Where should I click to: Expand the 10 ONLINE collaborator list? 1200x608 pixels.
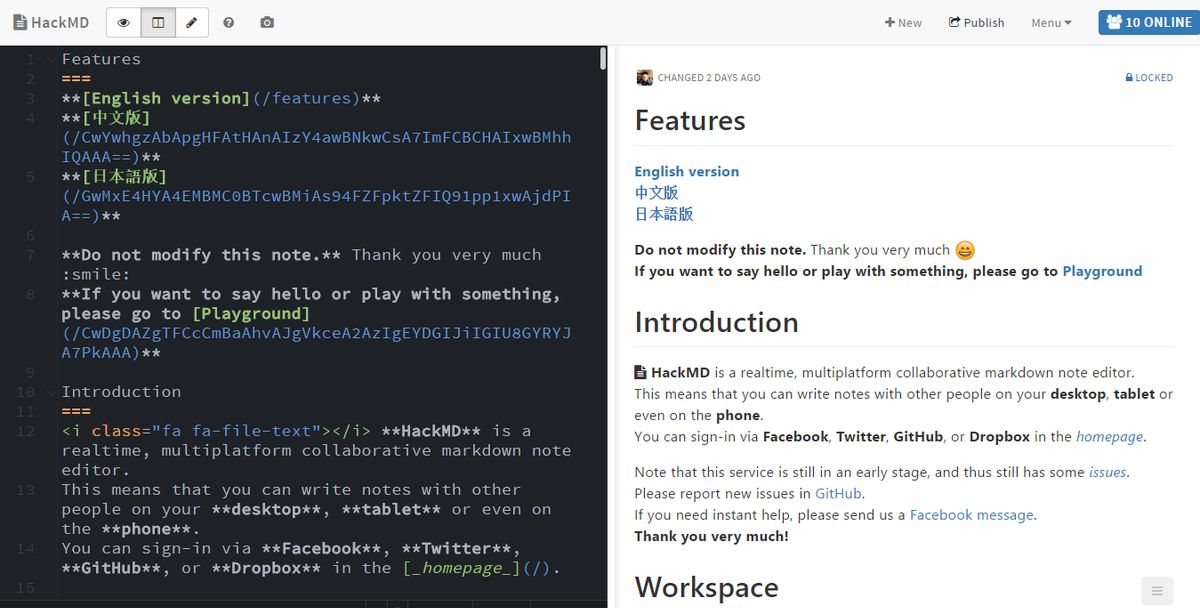(1148, 21)
